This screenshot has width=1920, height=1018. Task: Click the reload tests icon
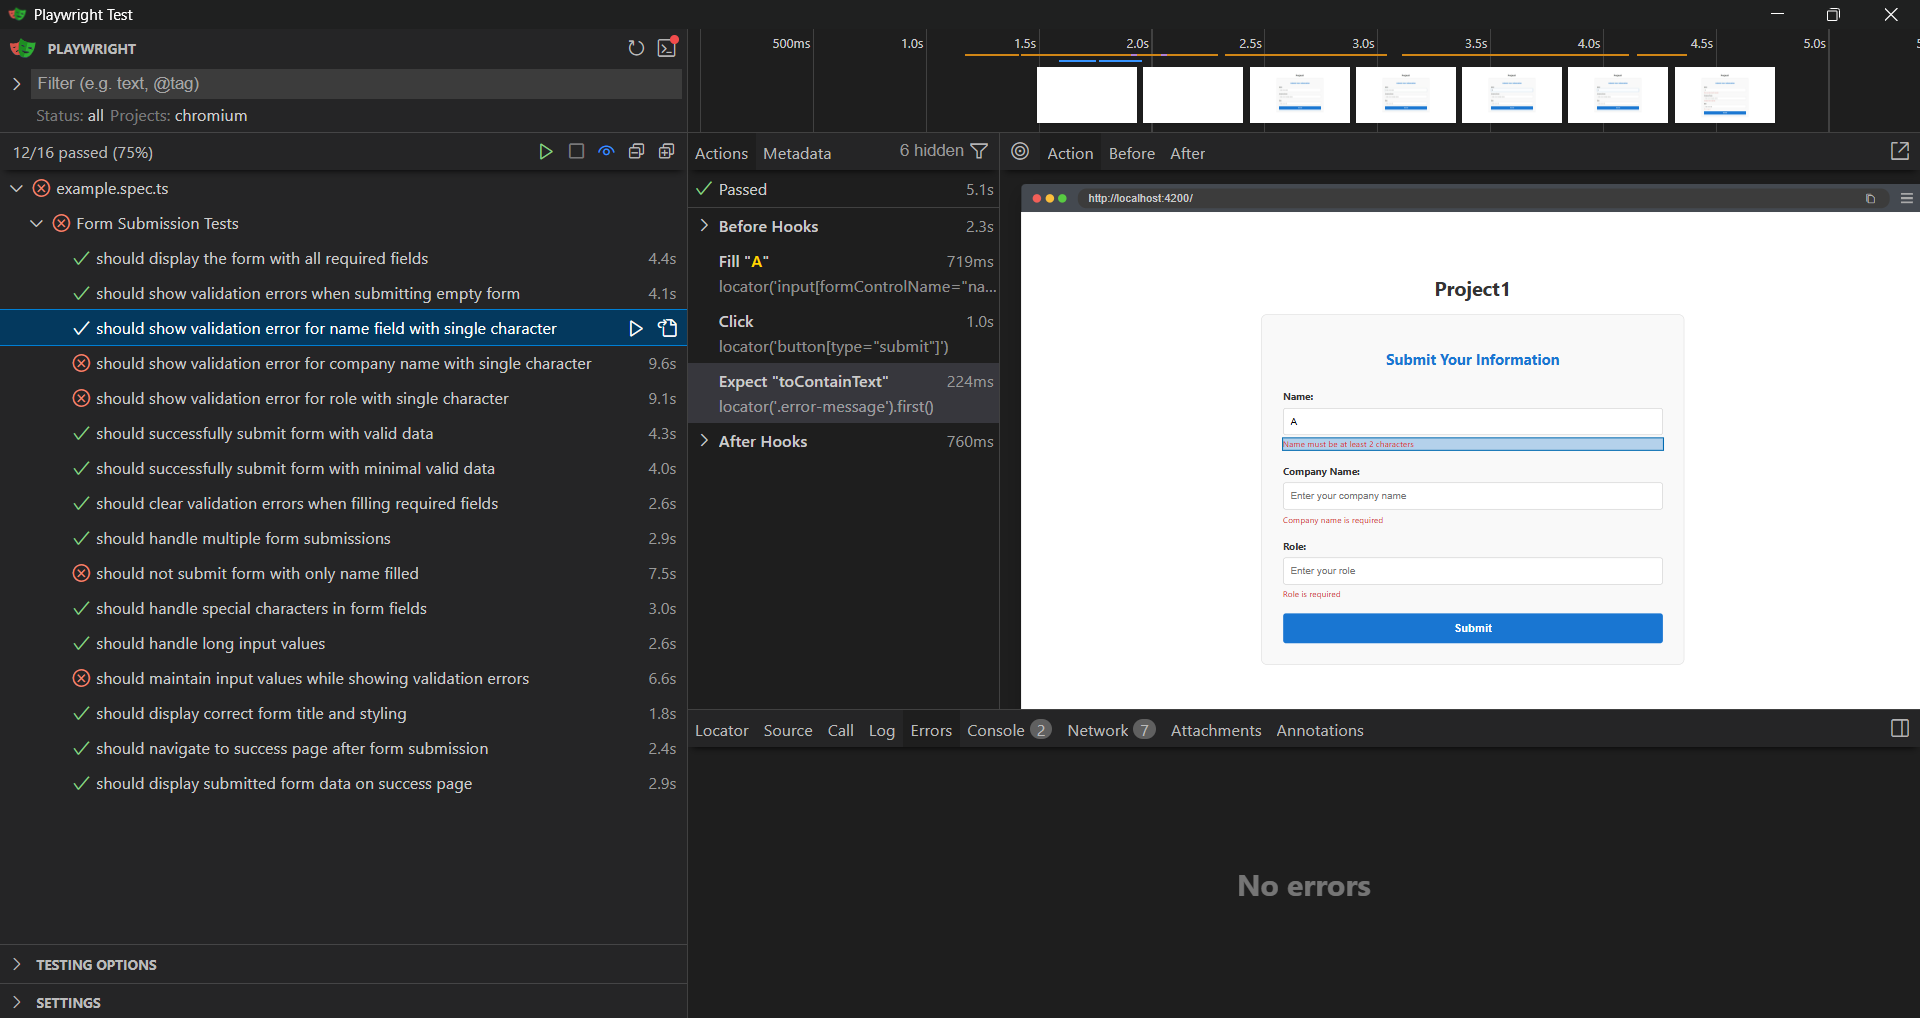point(636,48)
